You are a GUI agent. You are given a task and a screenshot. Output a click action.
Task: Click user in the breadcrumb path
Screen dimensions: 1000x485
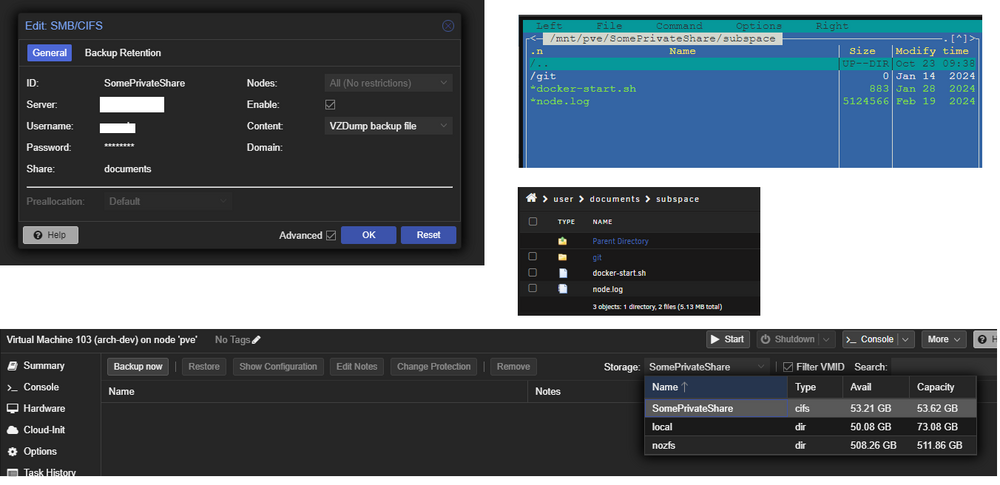coord(563,199)
